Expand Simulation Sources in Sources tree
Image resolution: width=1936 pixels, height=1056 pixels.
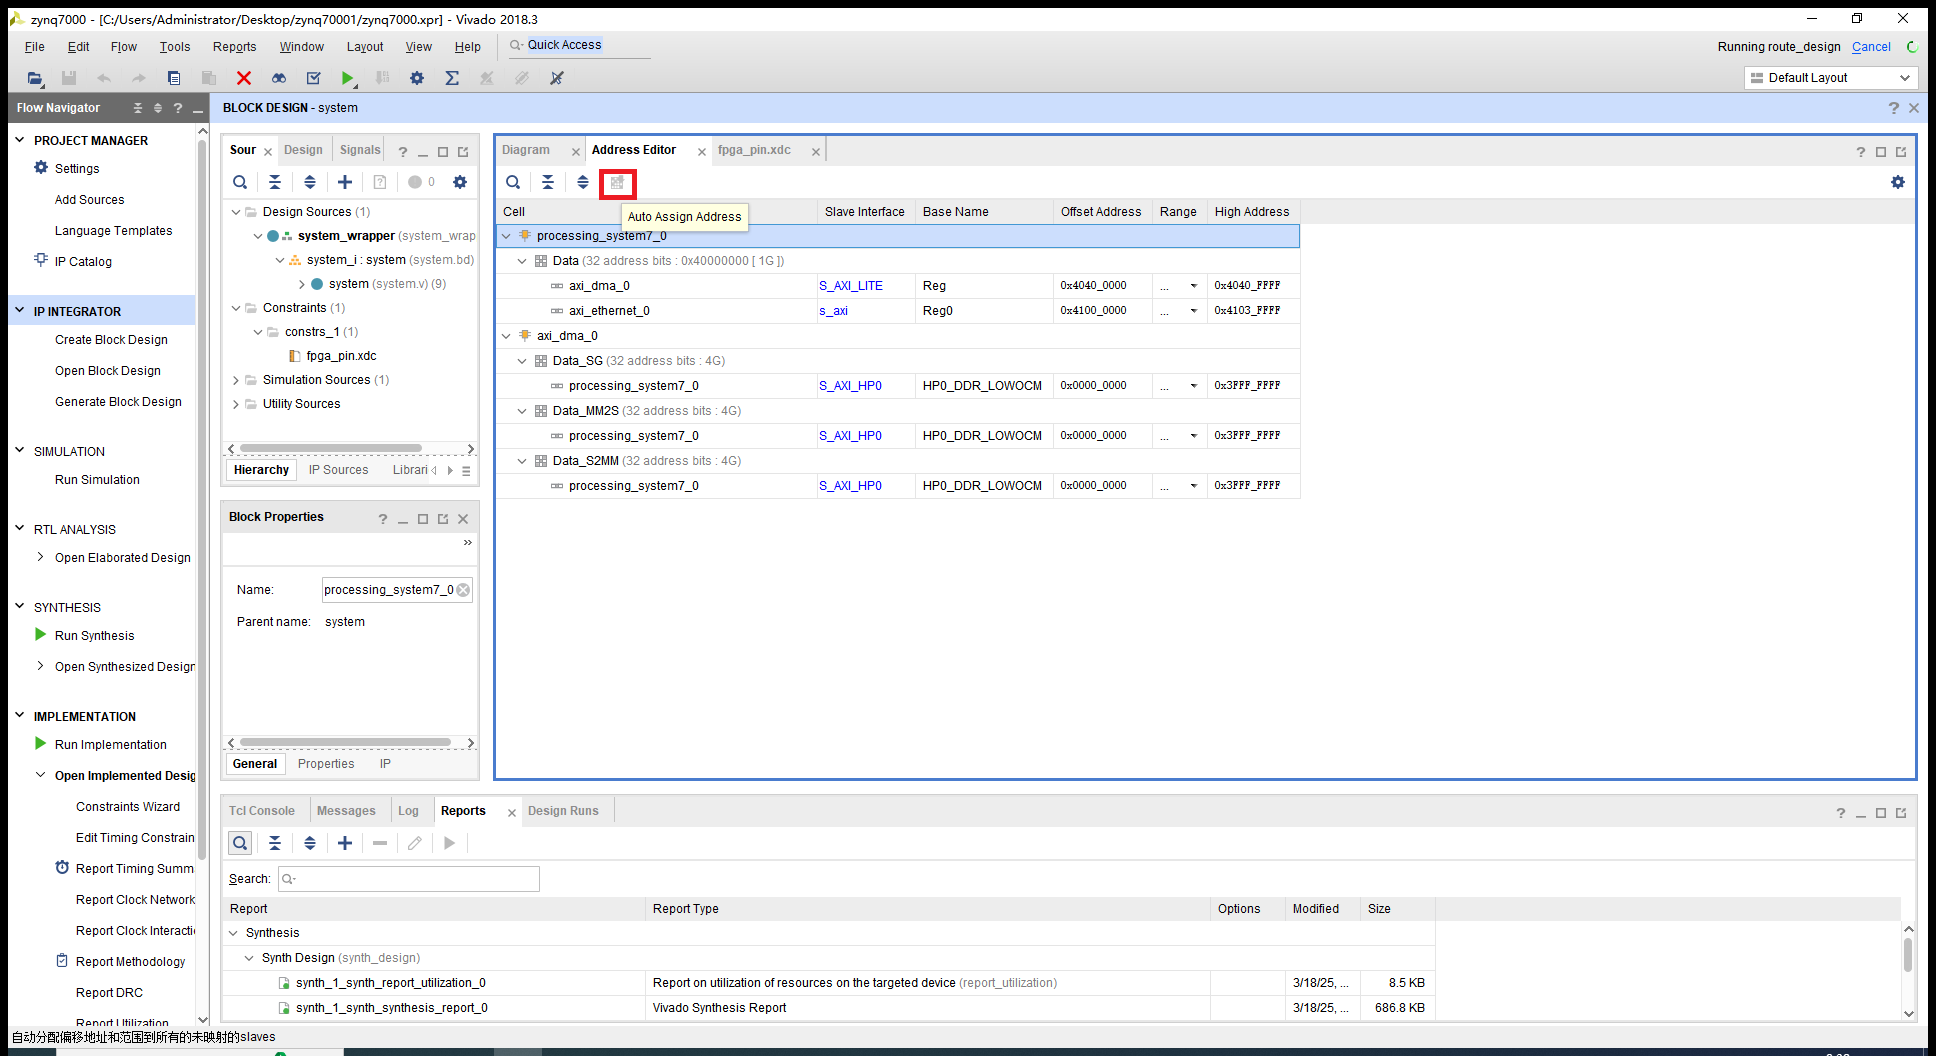tap(236, 380)
